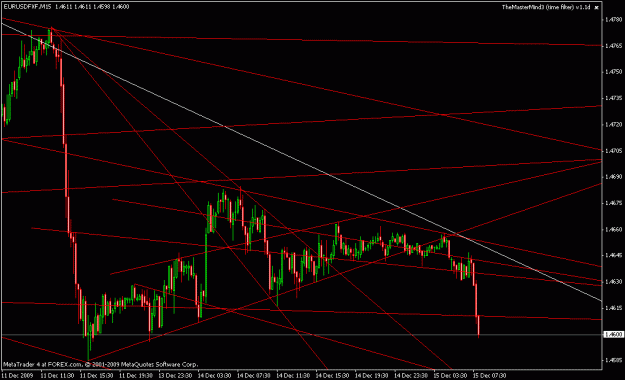Click the 1.4735 price axis label
Image resolution: width=625 pixels, height=380 pixels.
click(613, 98)
